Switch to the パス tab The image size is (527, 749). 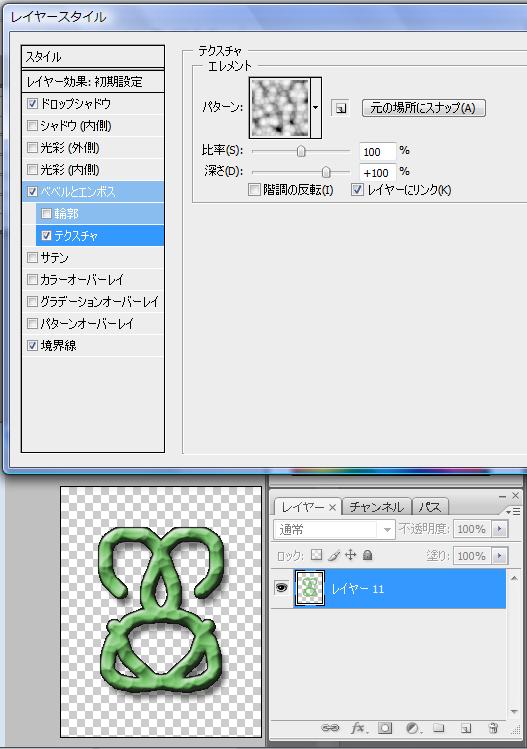[x=430, y=506]
